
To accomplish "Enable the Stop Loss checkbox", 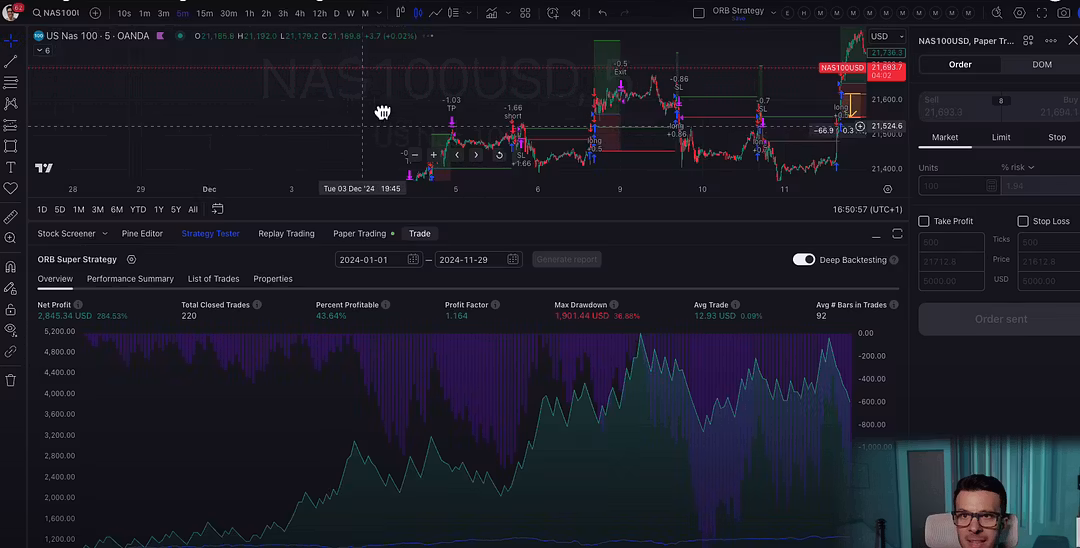I will click(x=1023, y=221).
